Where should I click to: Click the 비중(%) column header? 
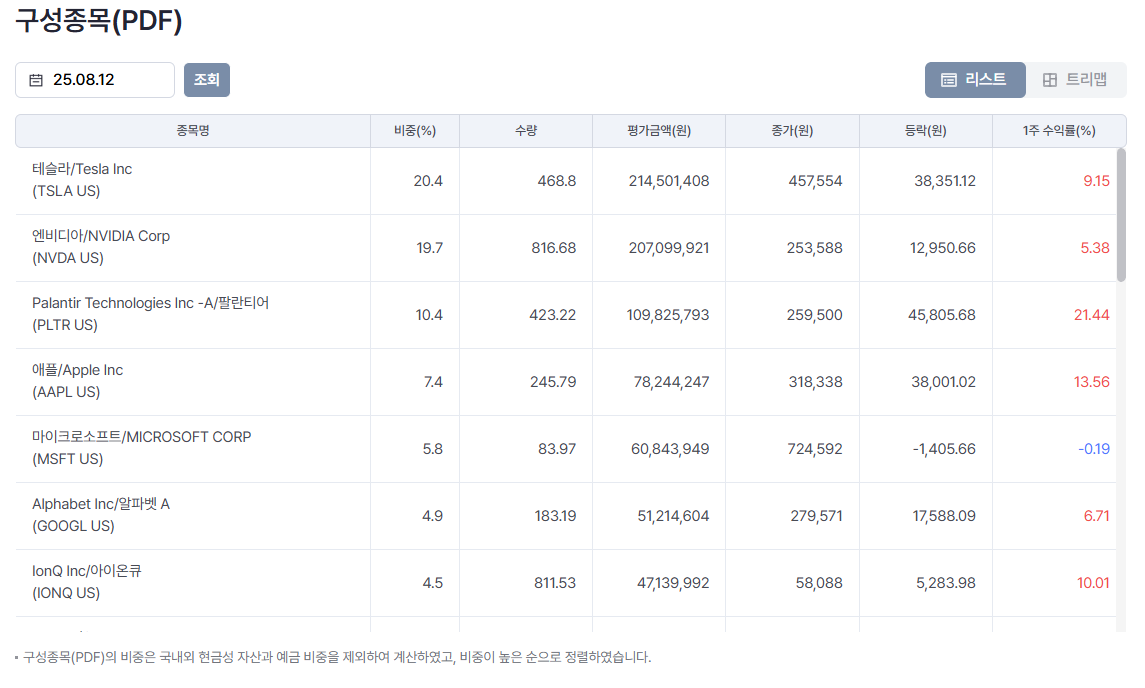[x=415, y=131]
